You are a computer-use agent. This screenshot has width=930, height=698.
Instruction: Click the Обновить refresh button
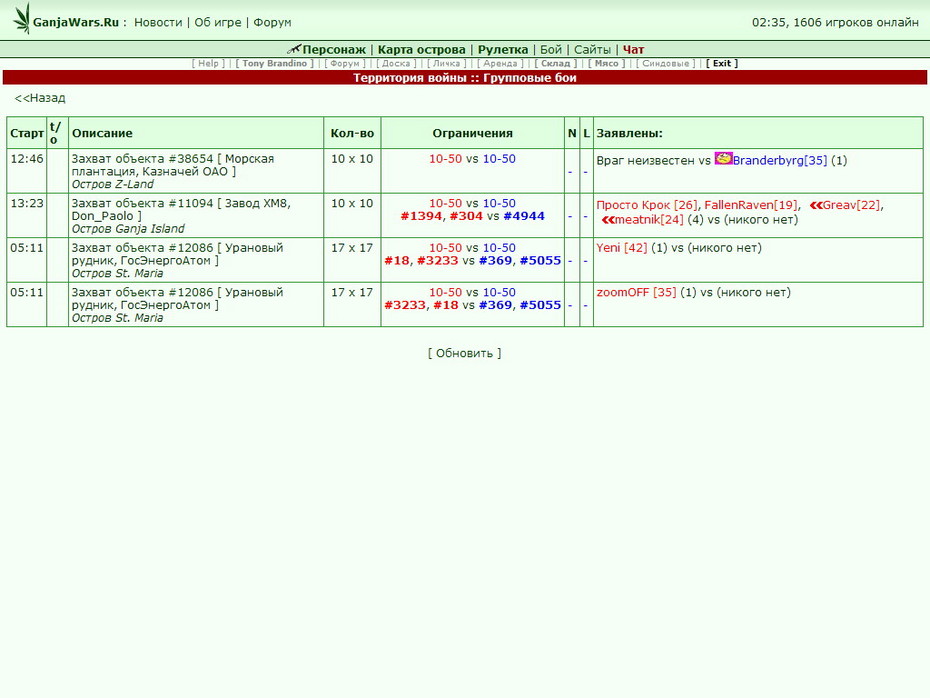(x=464, y=353)
